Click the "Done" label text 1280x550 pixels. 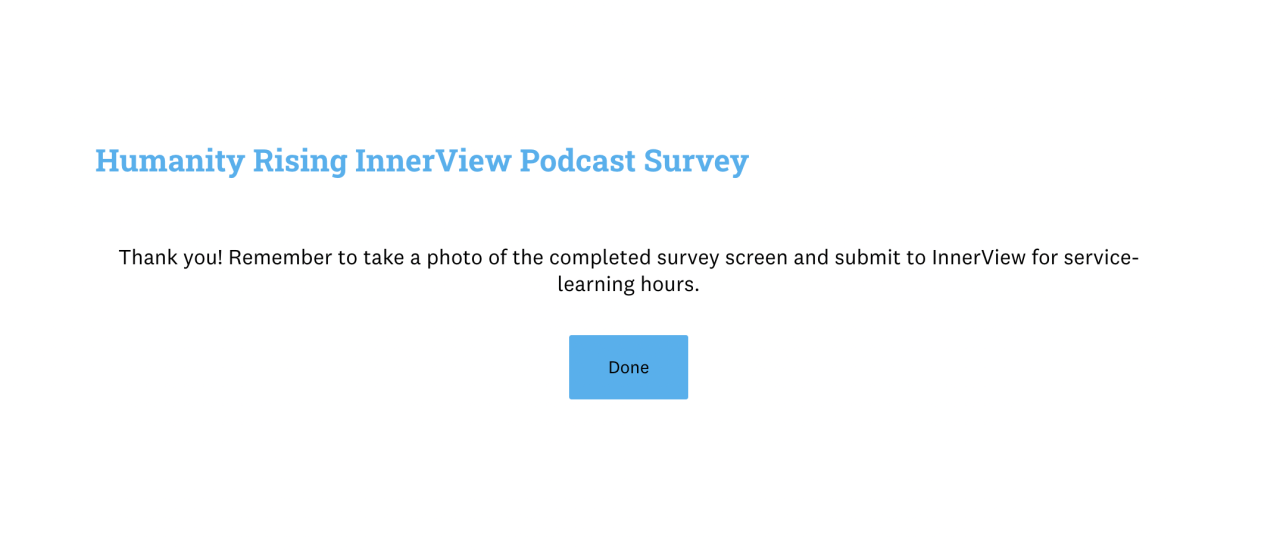(628, 367)
